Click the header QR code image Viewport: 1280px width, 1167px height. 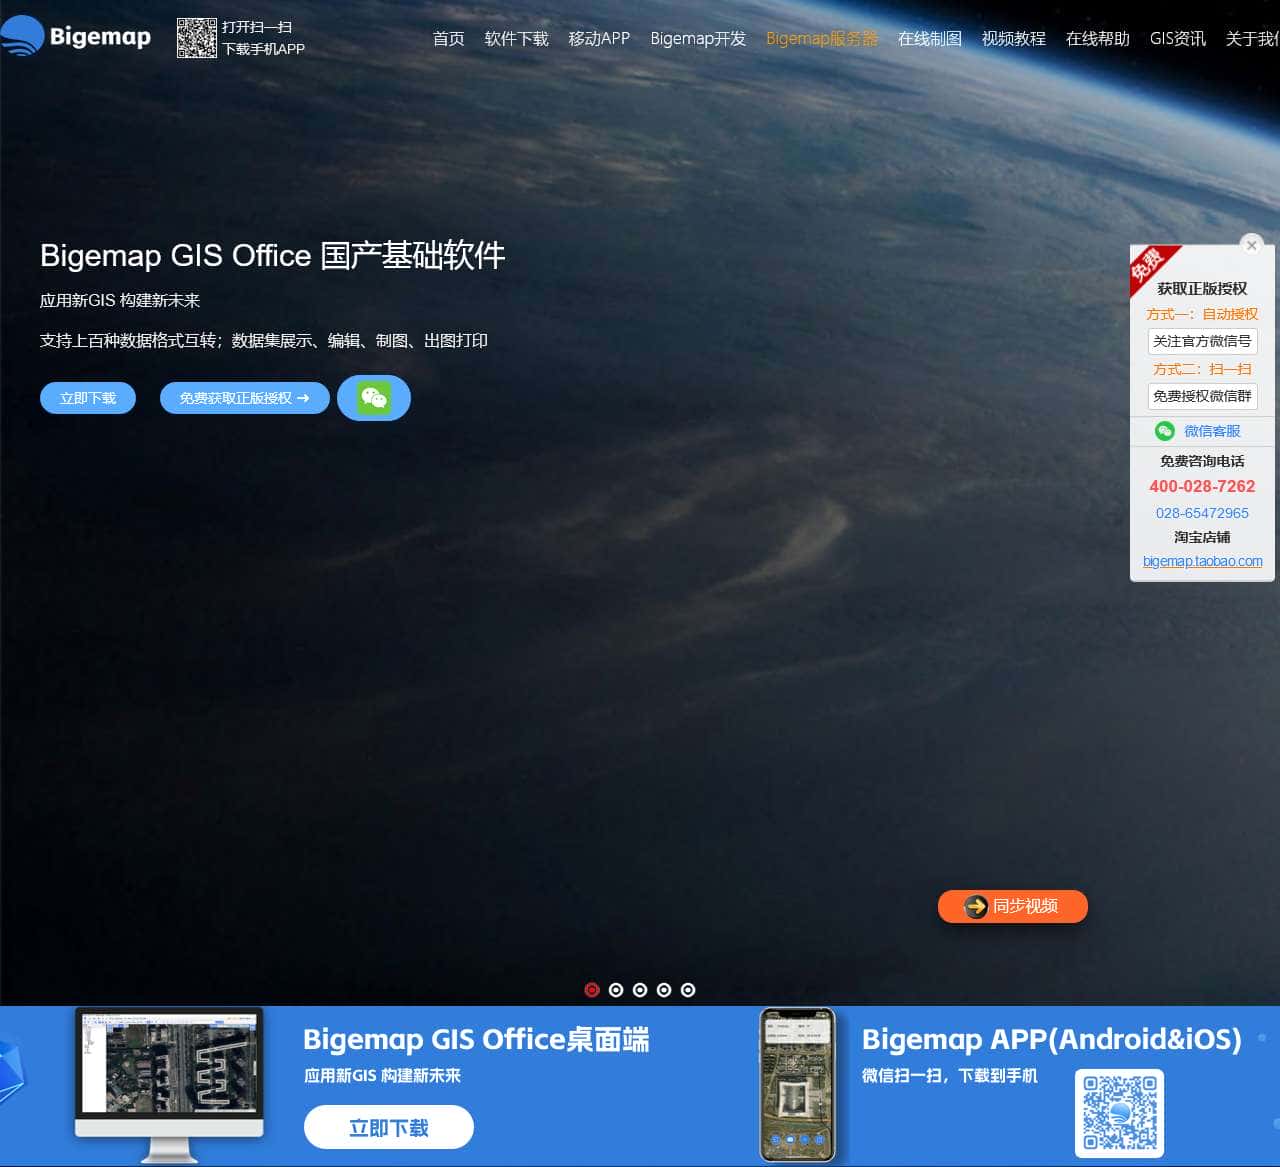pos(196,38)
